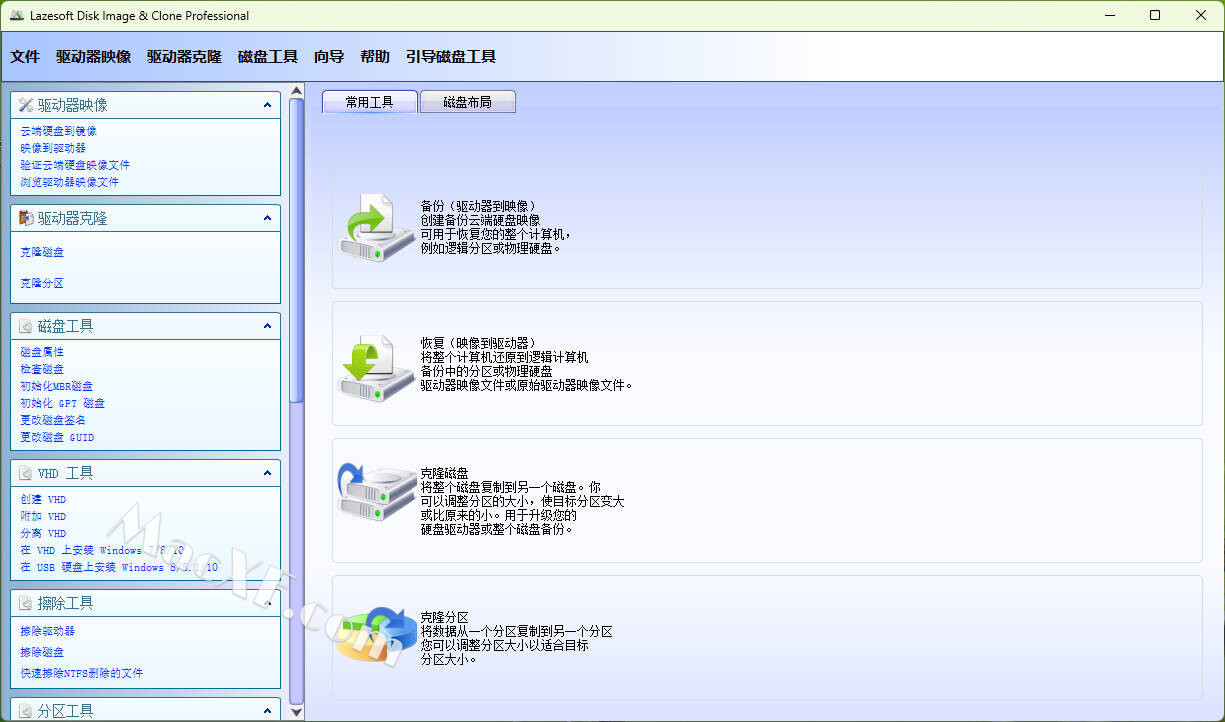The width and height of the screenshot is (1225, 722).
Task: Click the 克隆分区 card title in main panel
Action: (445, 617)
